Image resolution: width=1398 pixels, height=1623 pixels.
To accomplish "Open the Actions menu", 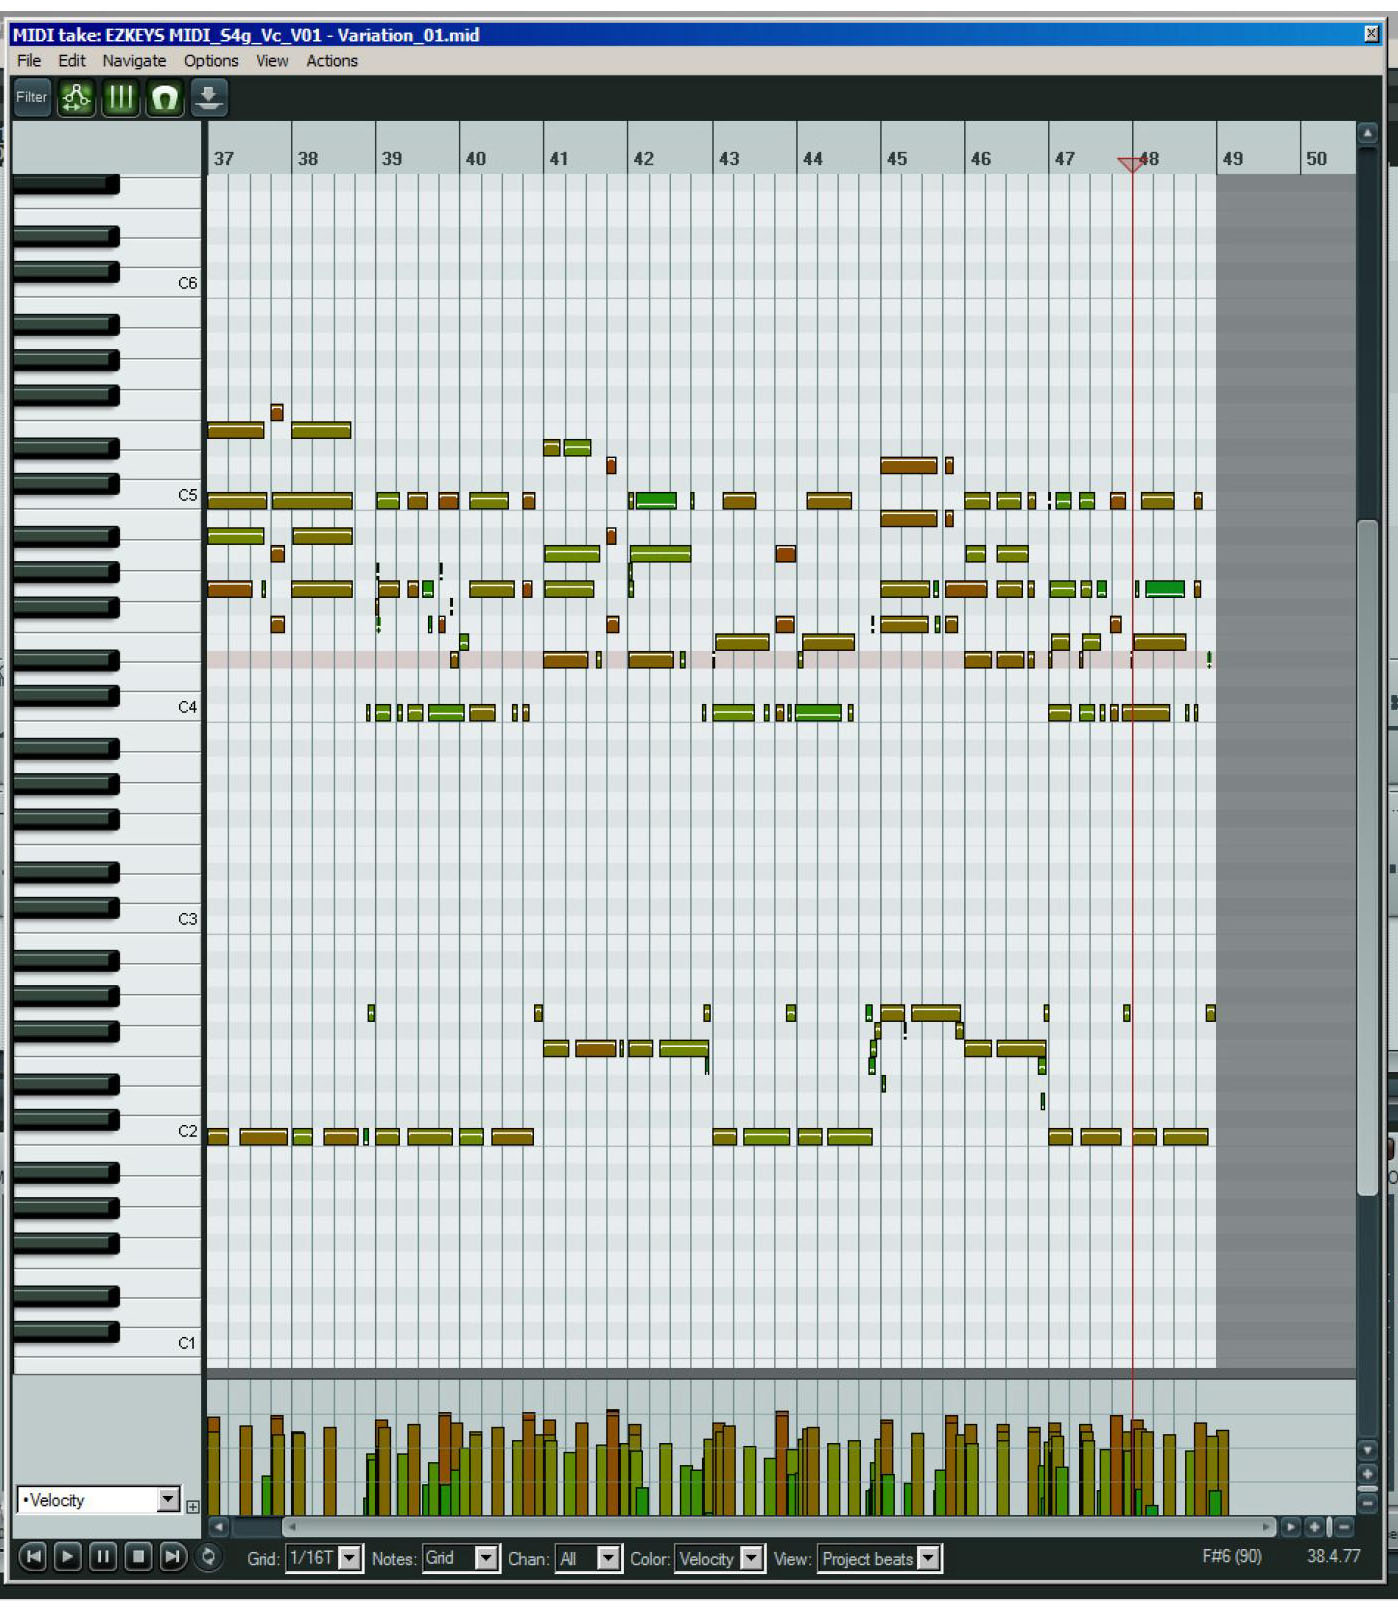I will [331, 61].
